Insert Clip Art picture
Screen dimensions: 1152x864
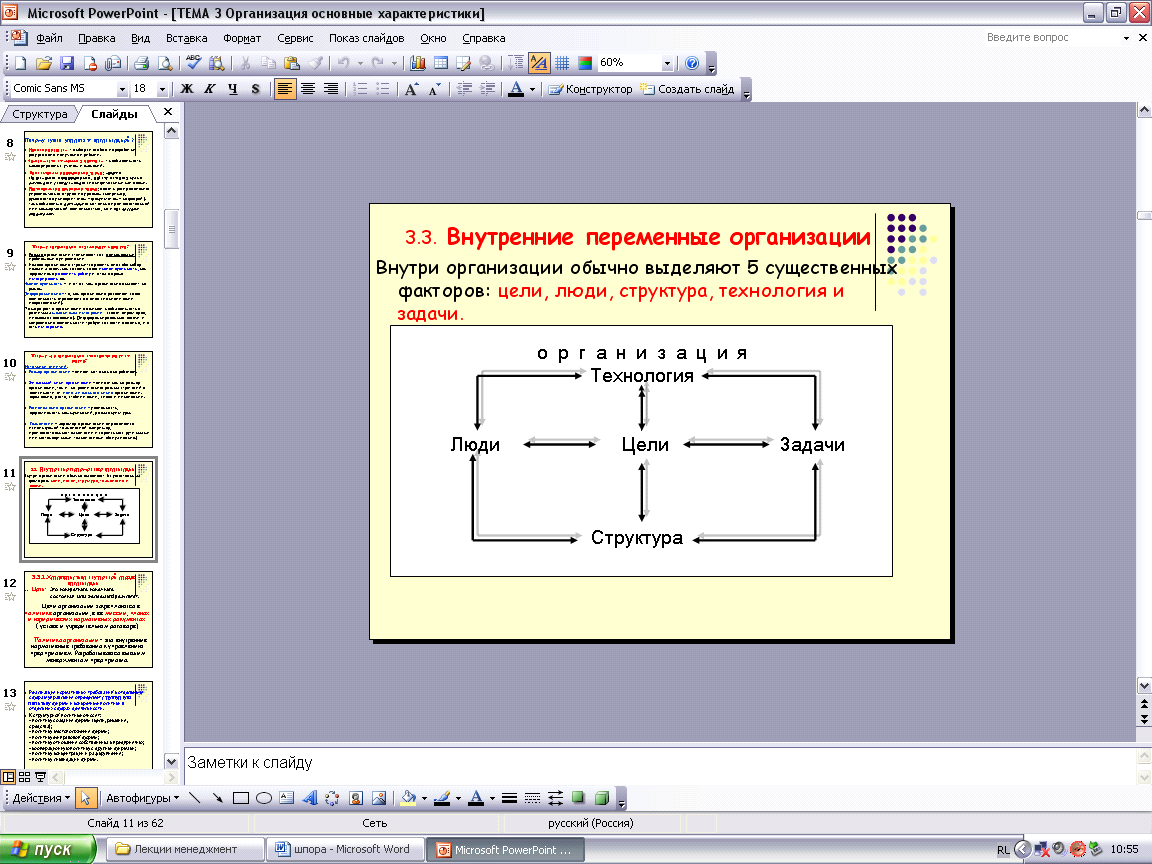(x=356, y=798)
